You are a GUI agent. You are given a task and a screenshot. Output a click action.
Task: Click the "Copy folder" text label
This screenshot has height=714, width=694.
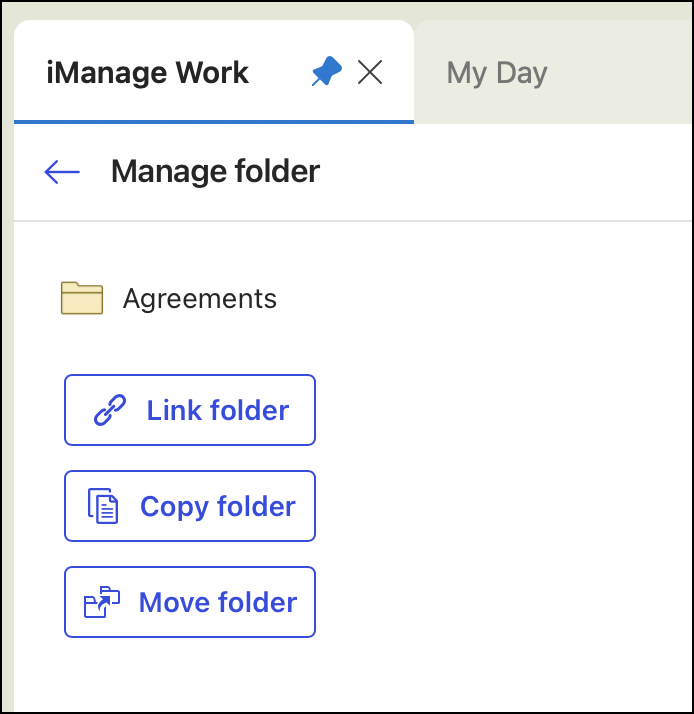pyautogui.click(x=218, y=506)
